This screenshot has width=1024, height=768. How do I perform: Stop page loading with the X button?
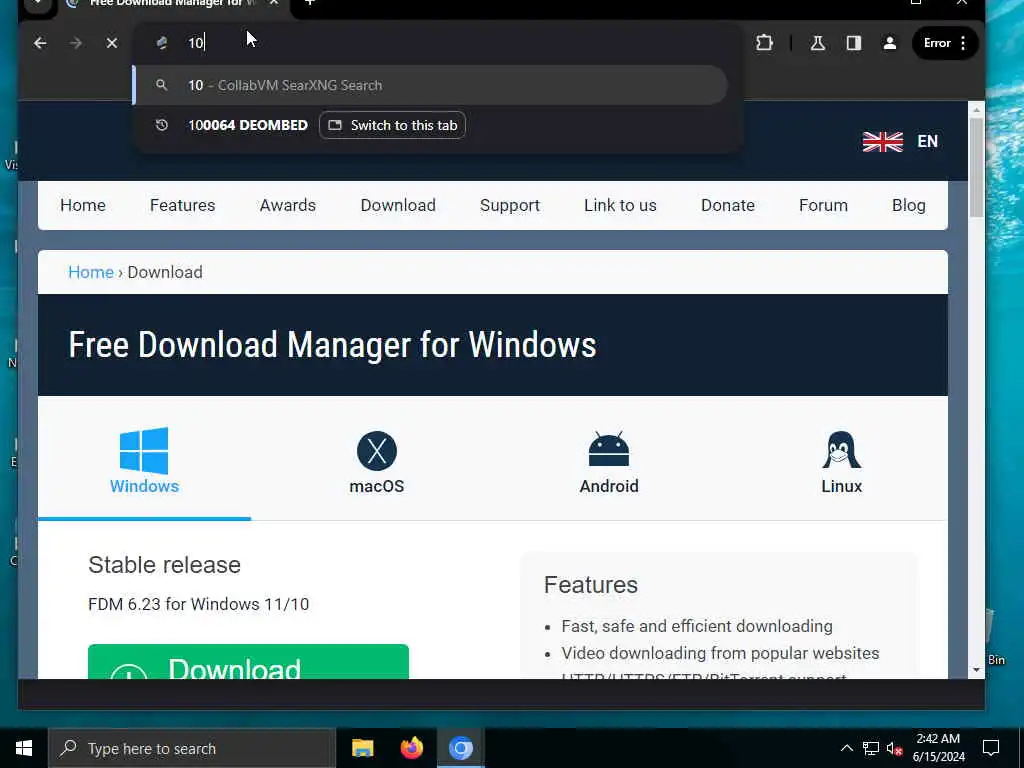(x=112, y=43)
